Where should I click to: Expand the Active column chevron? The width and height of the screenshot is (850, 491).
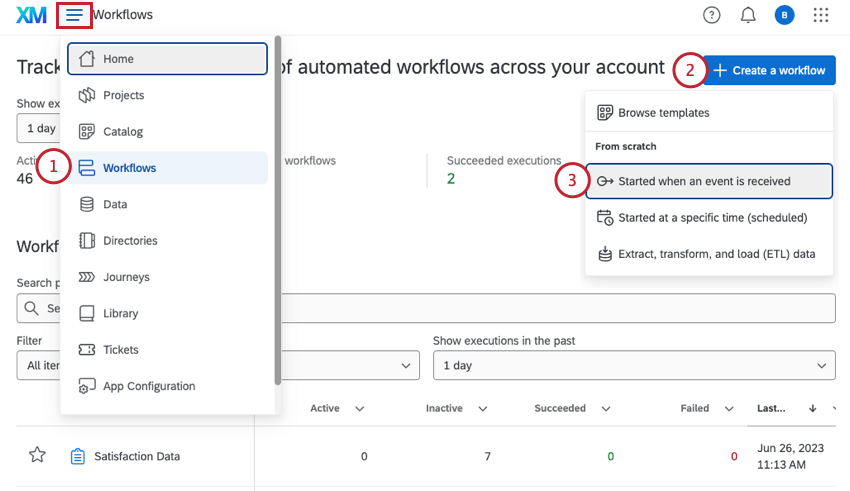coord(360,409)
